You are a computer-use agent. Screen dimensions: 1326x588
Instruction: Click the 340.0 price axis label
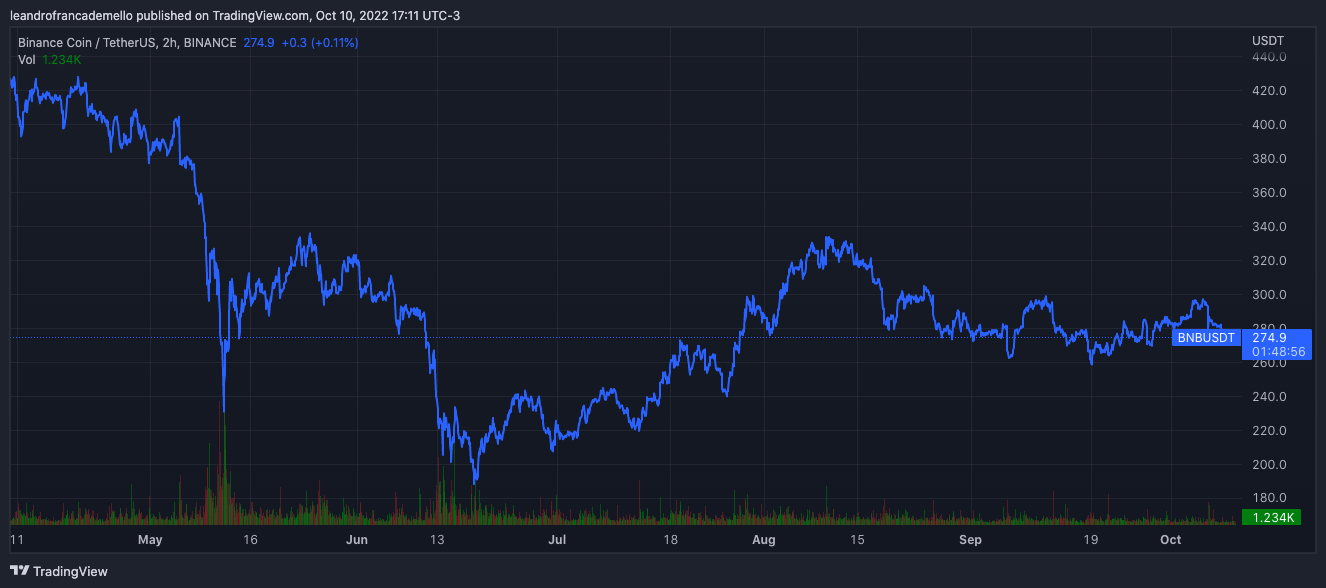click(x=1268, y=227)
